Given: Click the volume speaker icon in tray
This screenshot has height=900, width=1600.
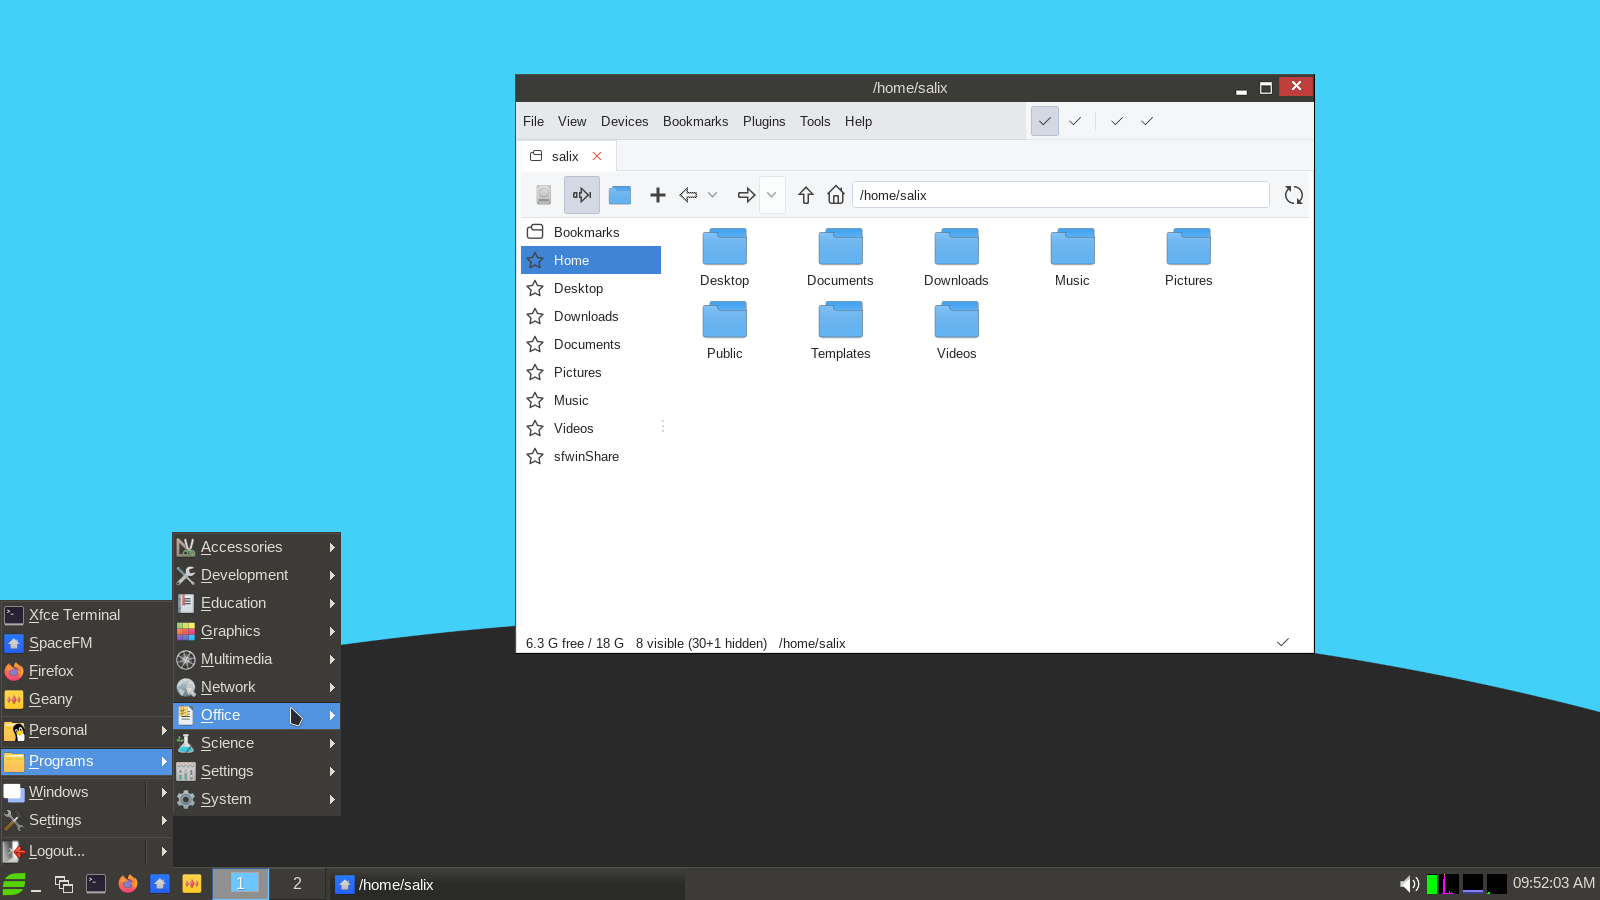Looking at the screenshot, I should tap(1410, 884).
